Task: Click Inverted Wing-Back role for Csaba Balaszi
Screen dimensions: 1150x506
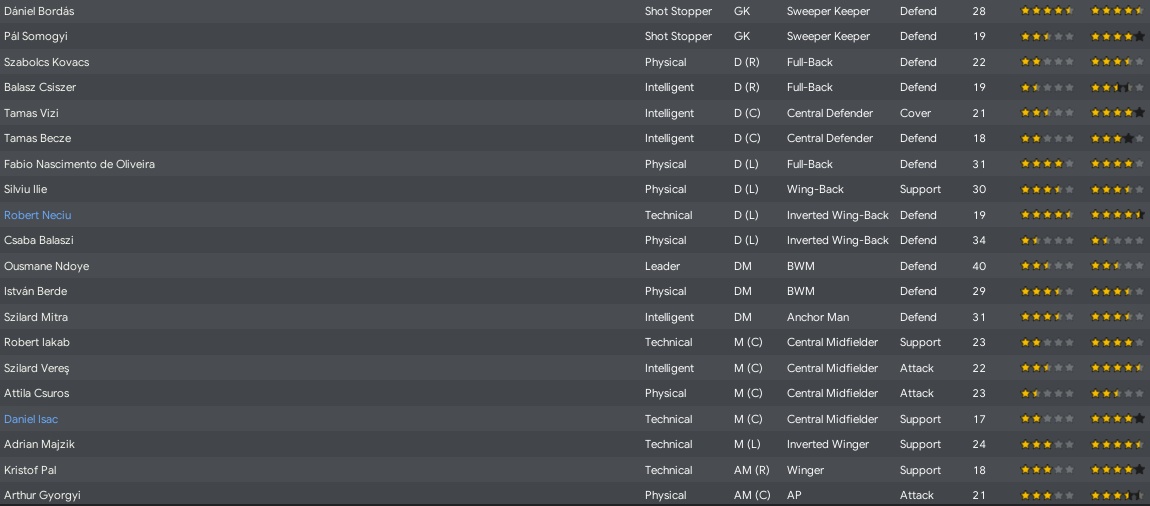Action: 838,240
